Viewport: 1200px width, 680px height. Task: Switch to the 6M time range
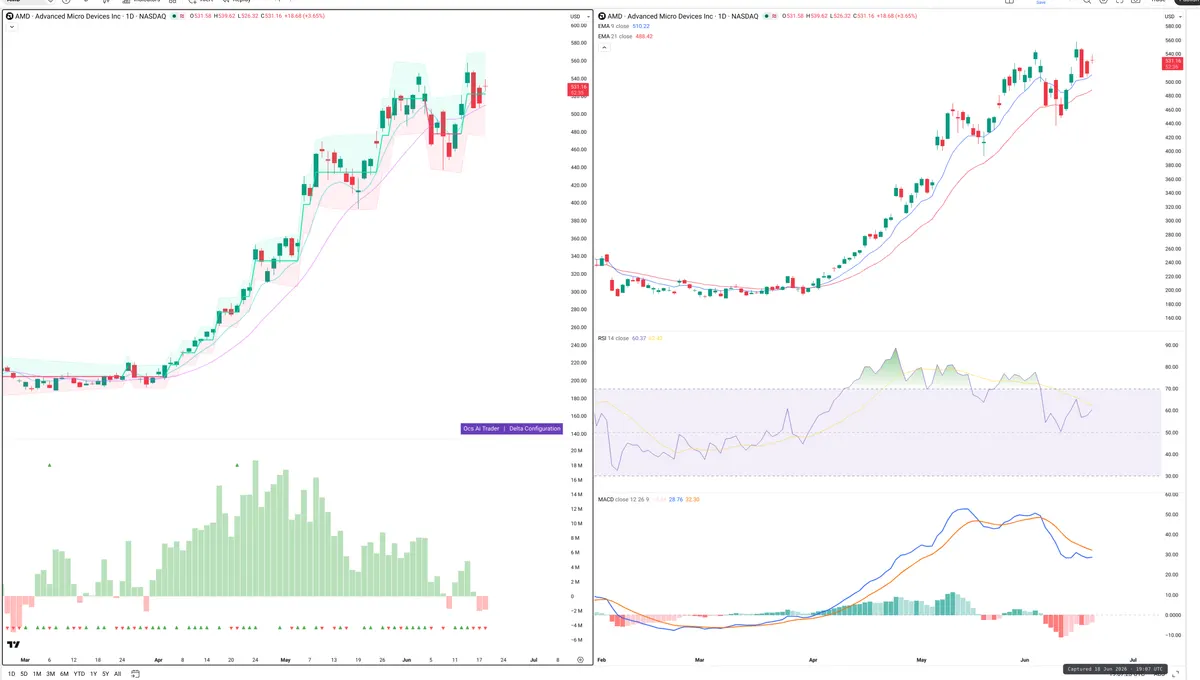tap(64, 673)
